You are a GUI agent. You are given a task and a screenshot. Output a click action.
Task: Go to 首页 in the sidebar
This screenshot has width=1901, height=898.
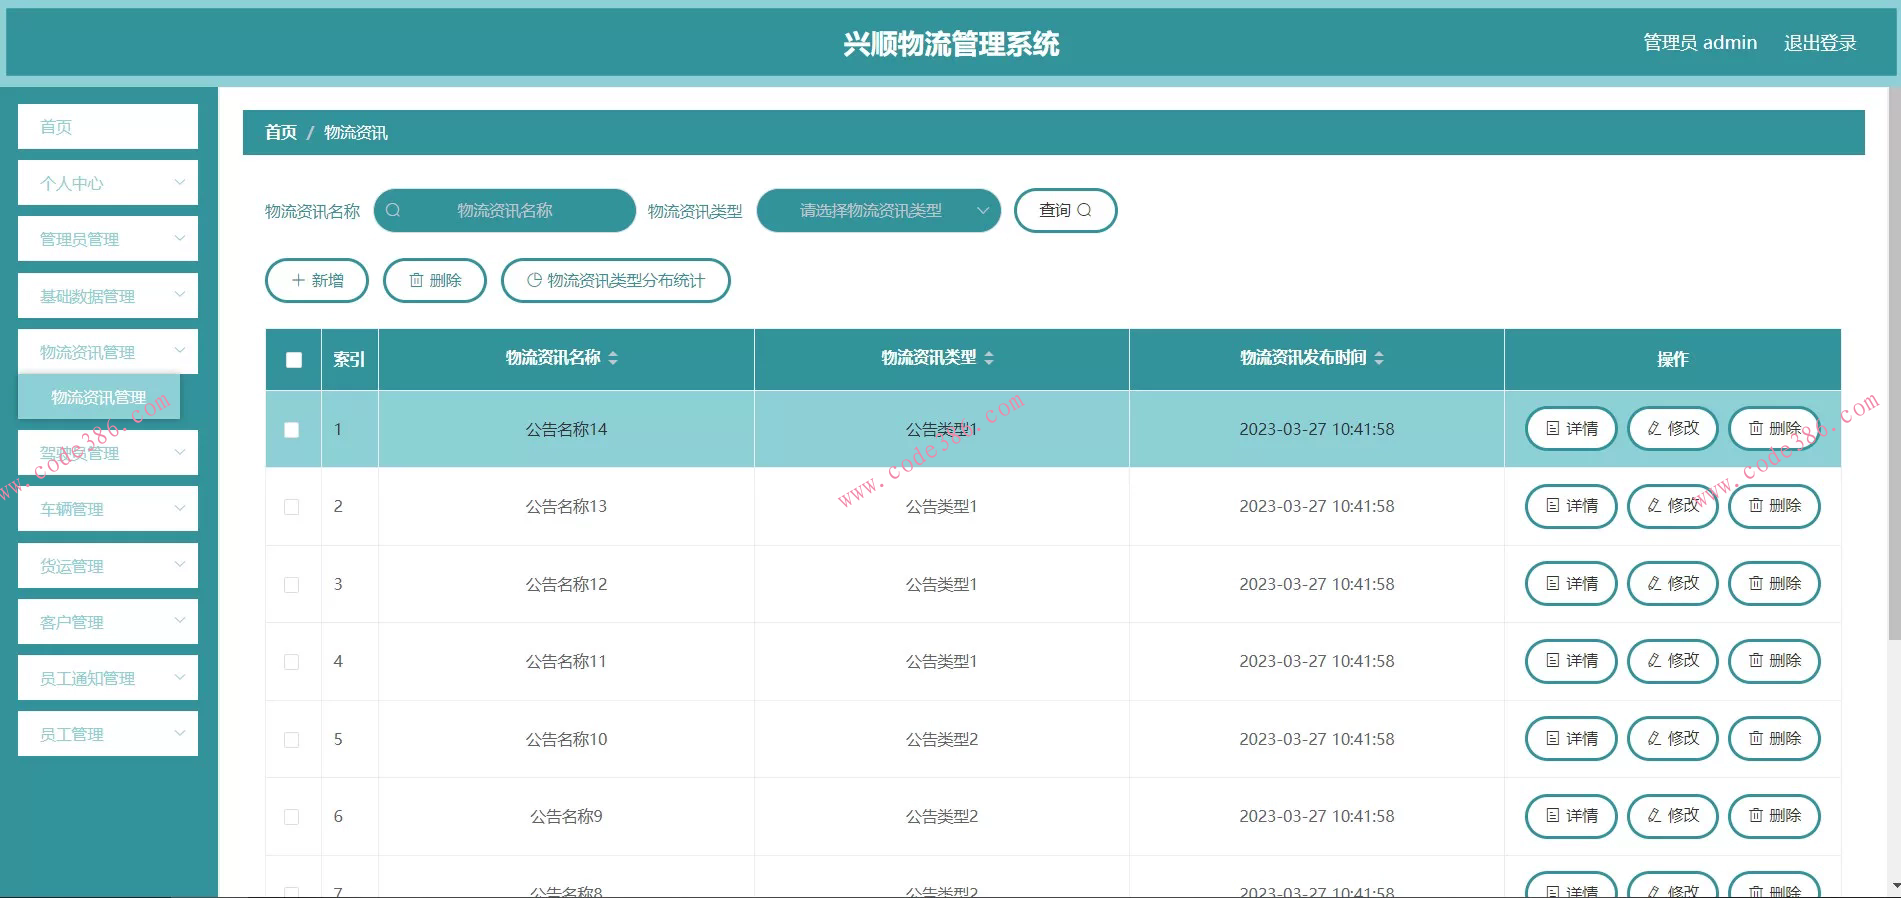coord(108,127)
